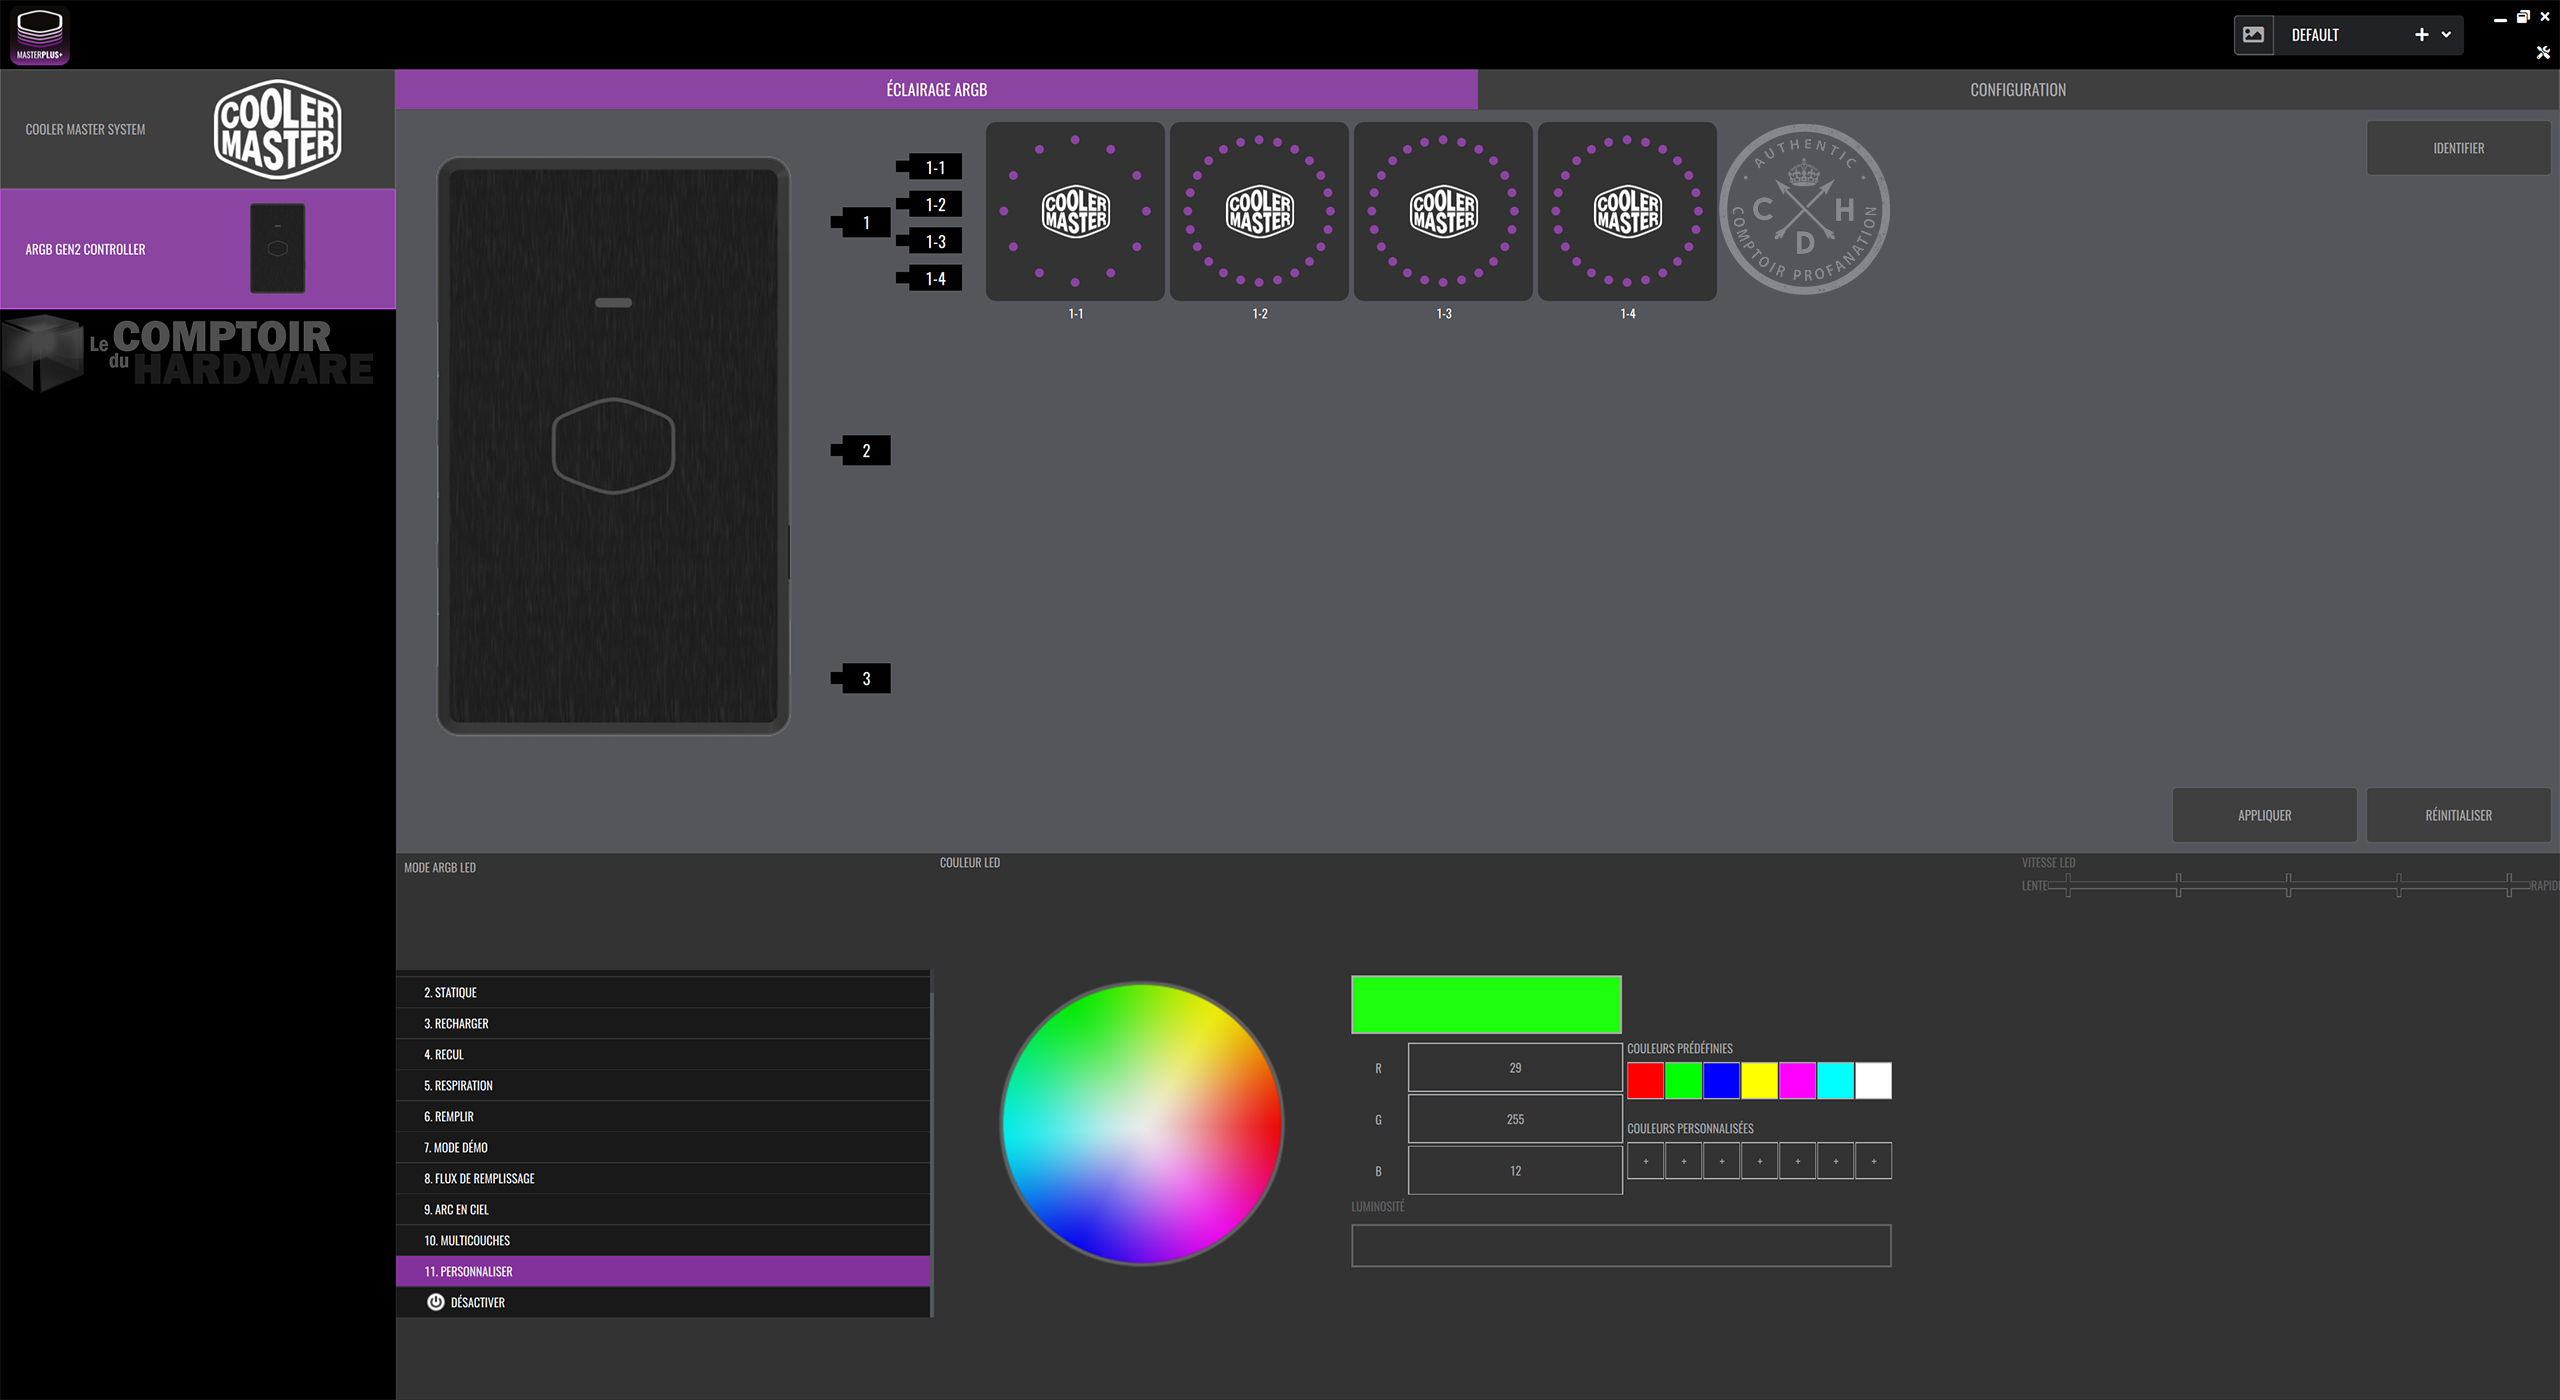Viewport: 2560px width, 1400px height.
Task: Open the tools settings wrench icon
Action: coord(2543,53)
